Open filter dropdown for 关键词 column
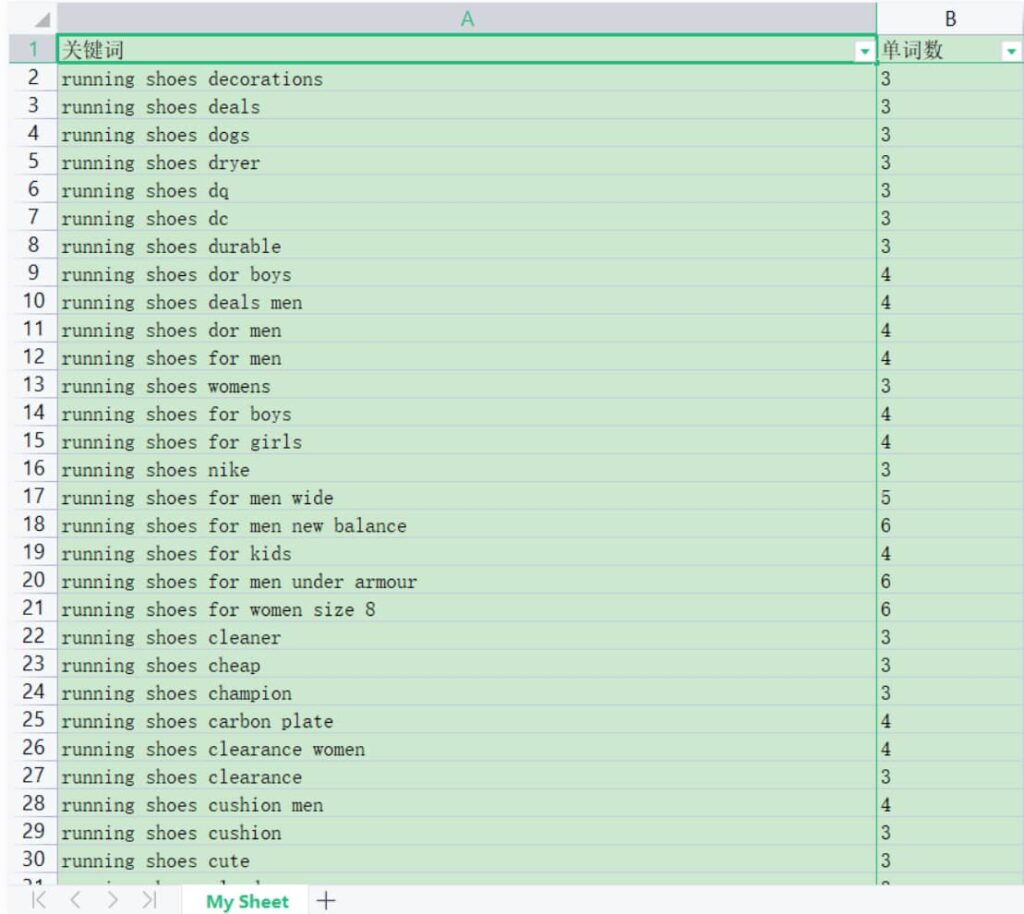Image resolution: width=1024 pixels, height=914 pixels. pyautogui.click(x=864, y=51)
